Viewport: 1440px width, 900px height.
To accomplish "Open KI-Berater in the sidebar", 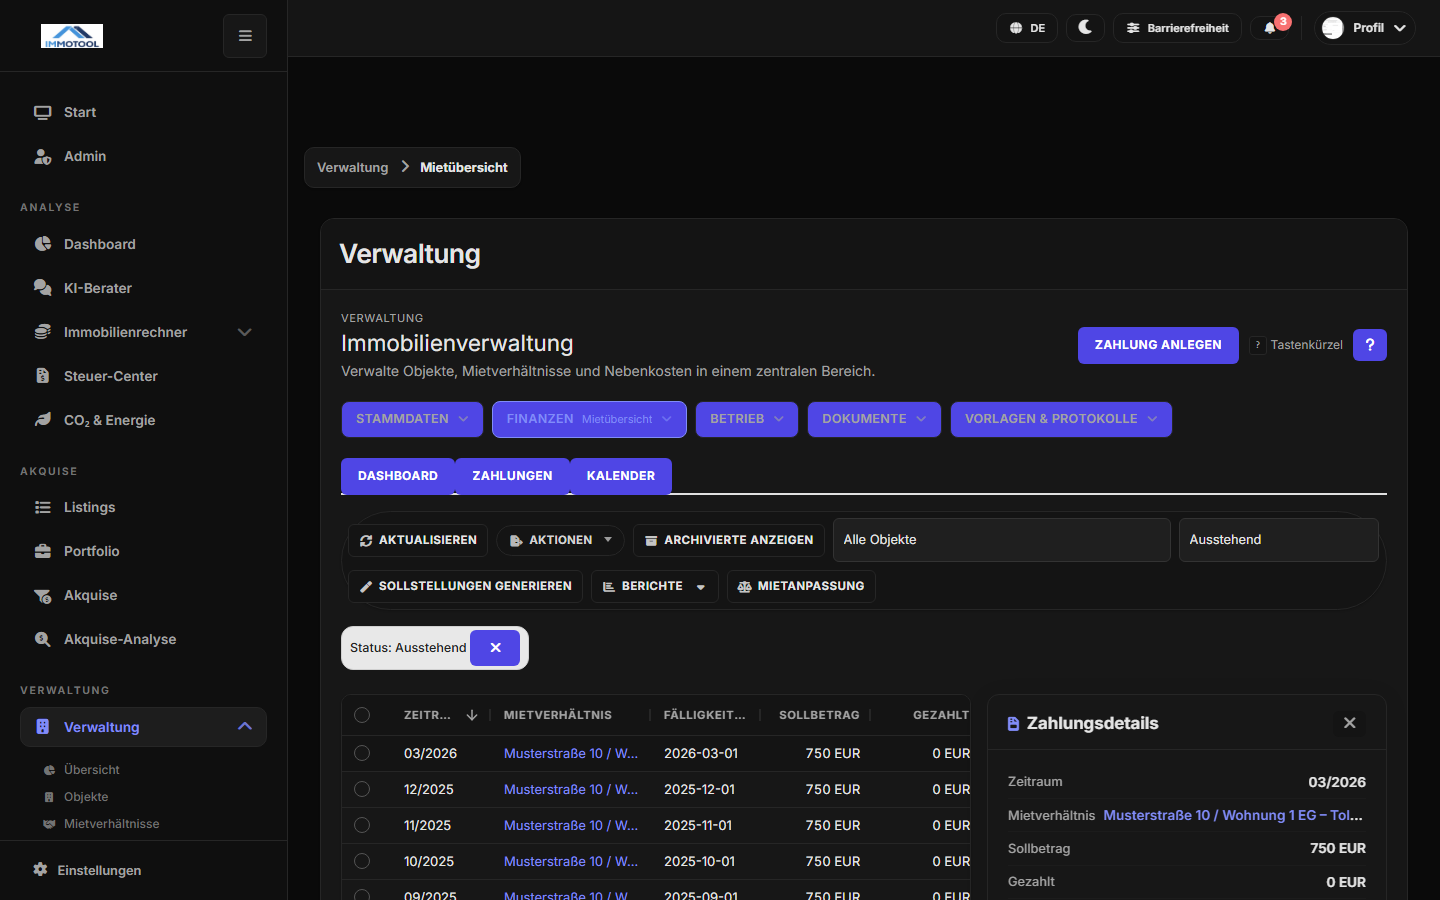I will tap(96, 288).
